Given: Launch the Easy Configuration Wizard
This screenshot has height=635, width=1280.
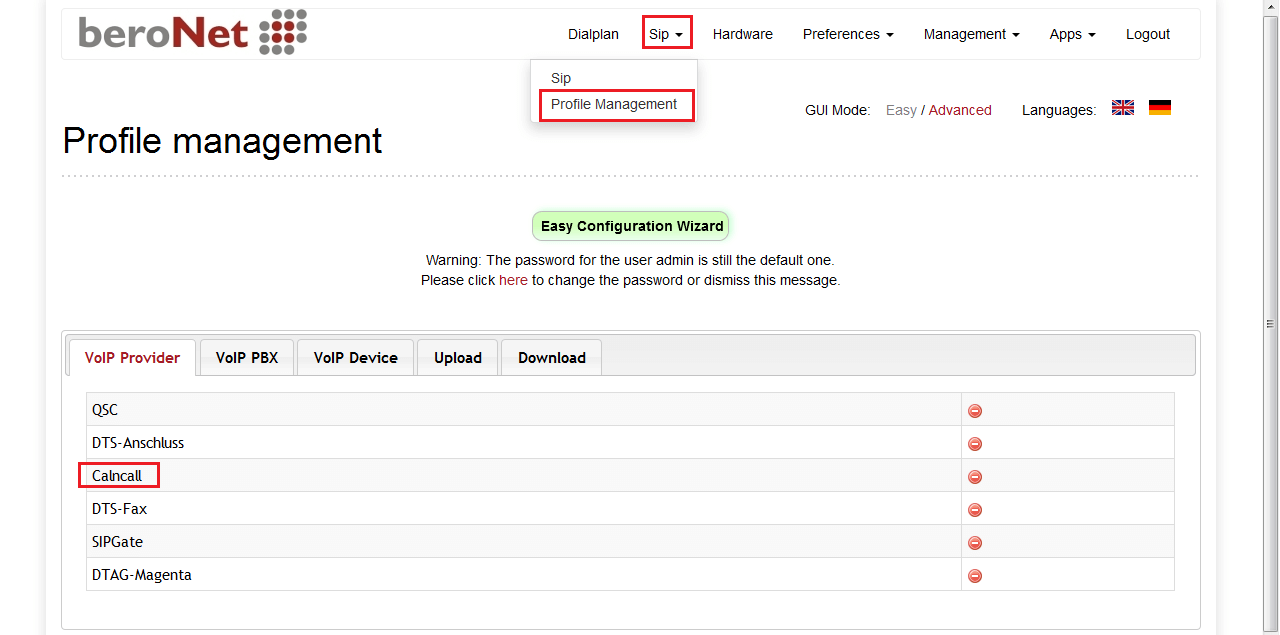Looking at the screenshot, I should pos(632,226).
